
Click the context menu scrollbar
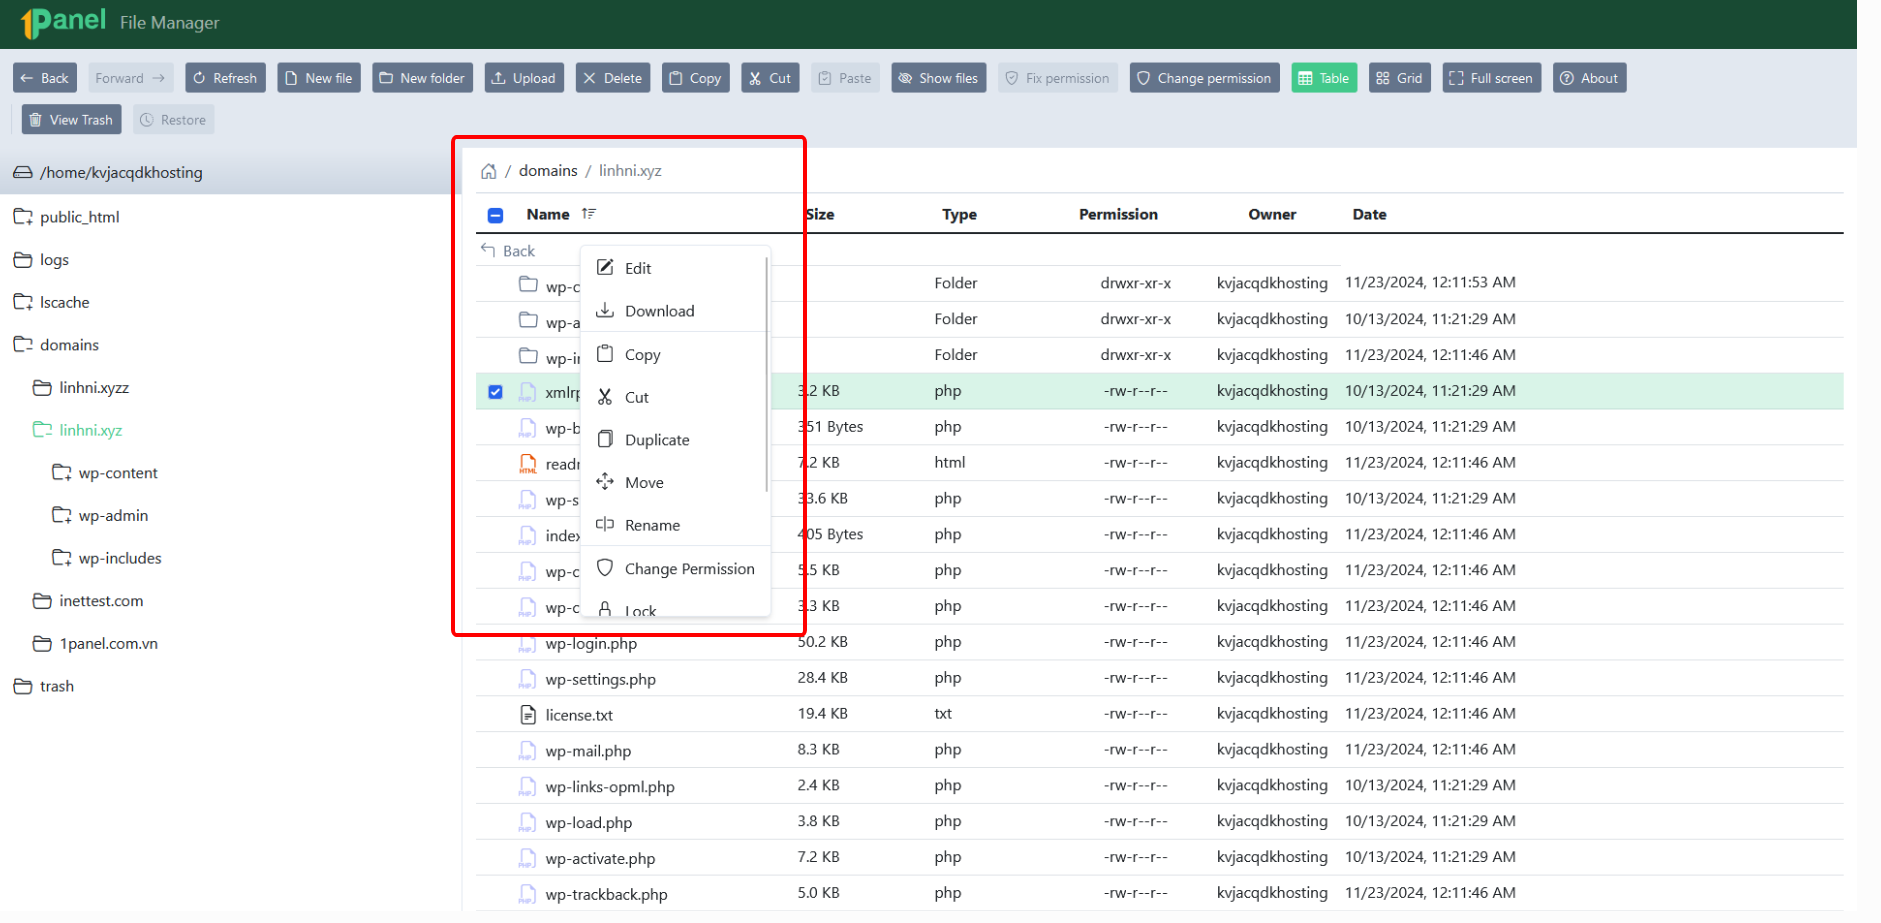pyautogui.click(x=767, y=373)
